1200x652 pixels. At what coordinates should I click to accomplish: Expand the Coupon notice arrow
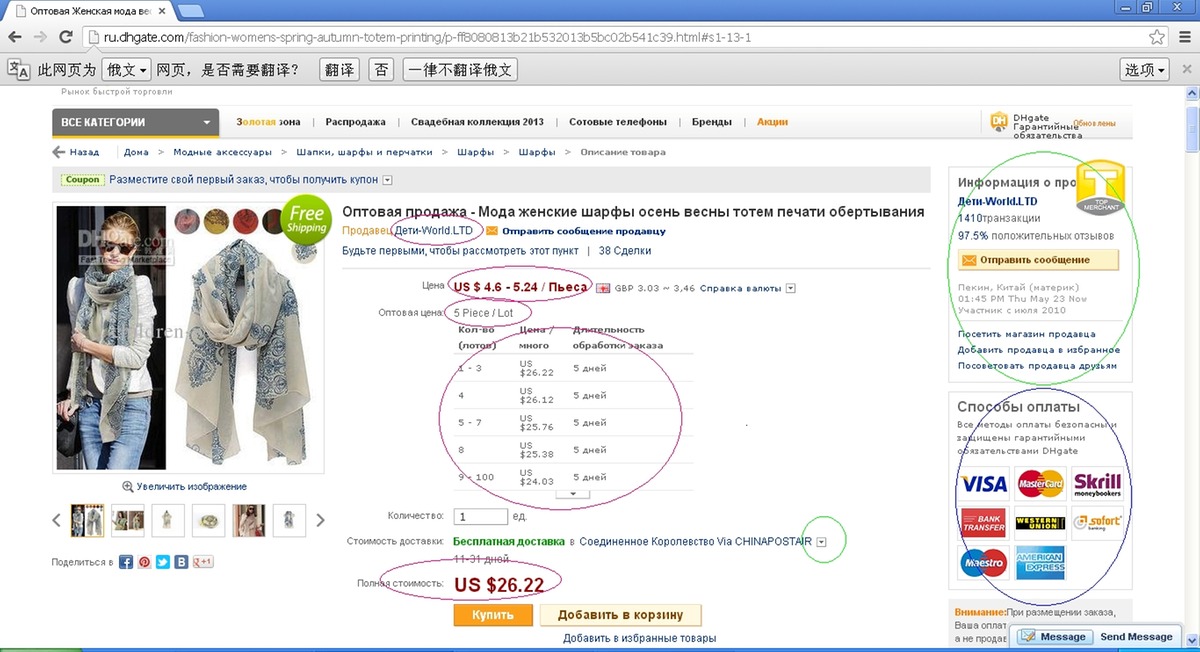pos(387,180)
